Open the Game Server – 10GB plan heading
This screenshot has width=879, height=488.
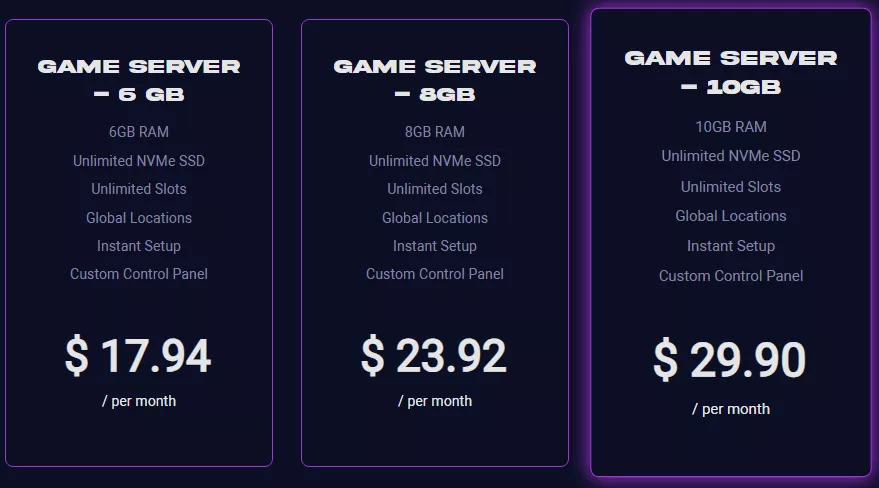click(x=730, y=72)
